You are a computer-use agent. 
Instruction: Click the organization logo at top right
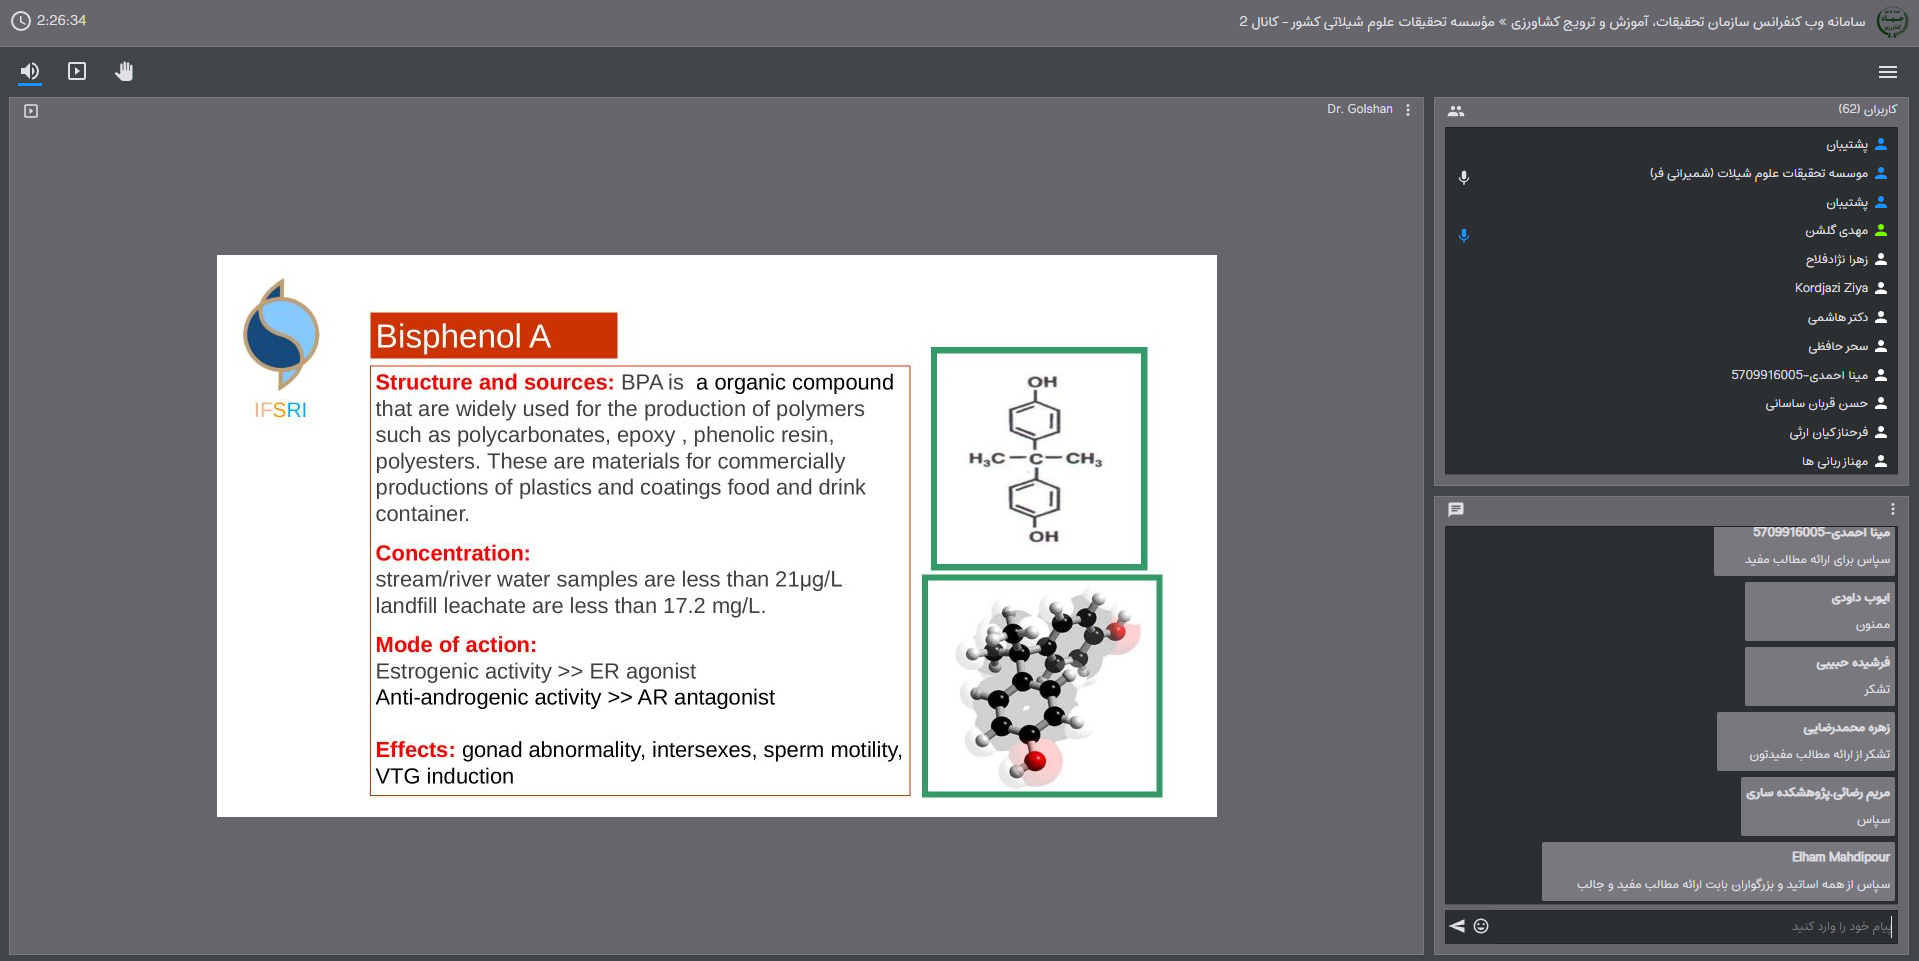pyautogui.click(x=1892, y=22)
